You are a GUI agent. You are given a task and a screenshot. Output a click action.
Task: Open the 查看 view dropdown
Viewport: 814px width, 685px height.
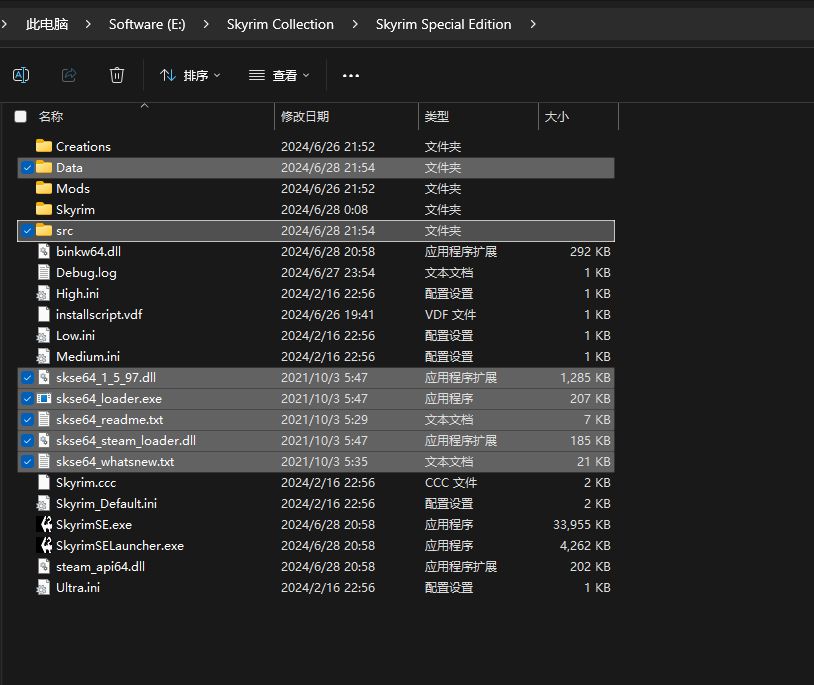point(279,75)
